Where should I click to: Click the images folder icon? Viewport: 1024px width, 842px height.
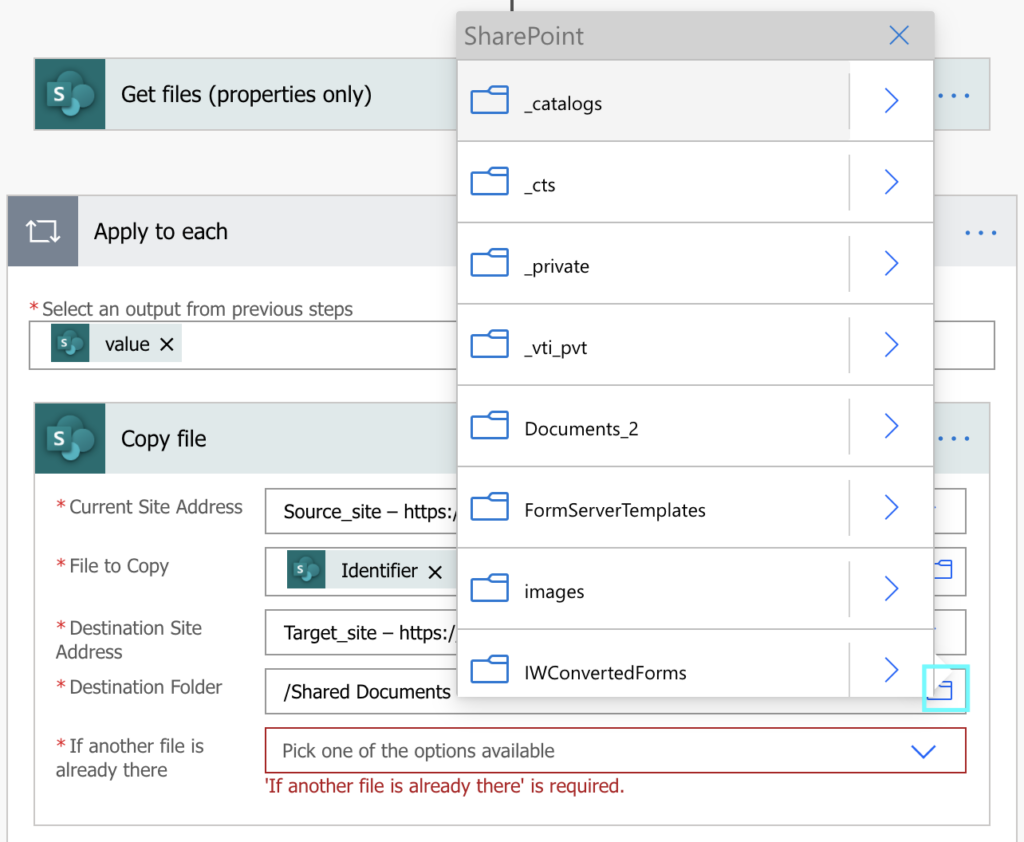tap(489, 588)
